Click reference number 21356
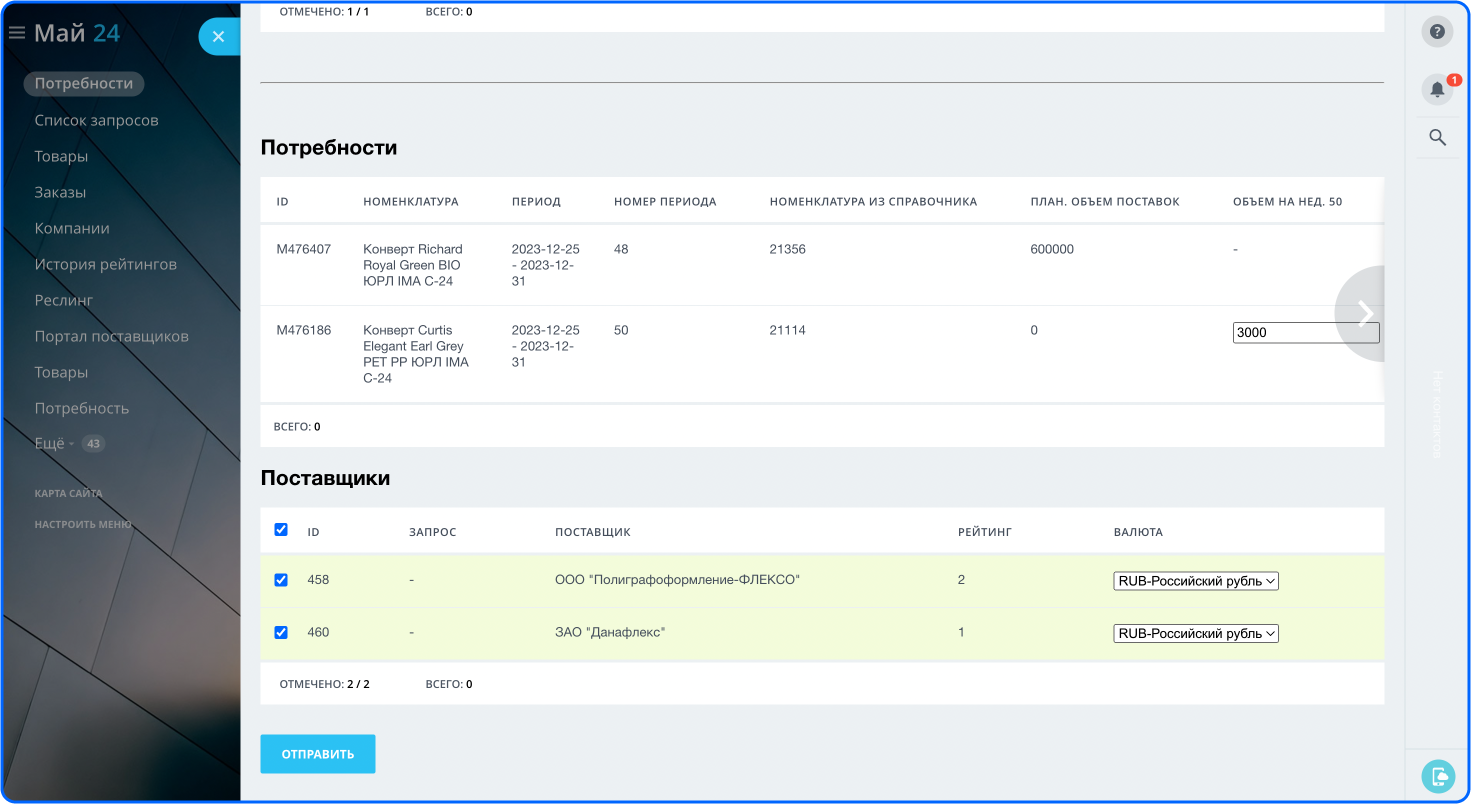 pos(788,249)
